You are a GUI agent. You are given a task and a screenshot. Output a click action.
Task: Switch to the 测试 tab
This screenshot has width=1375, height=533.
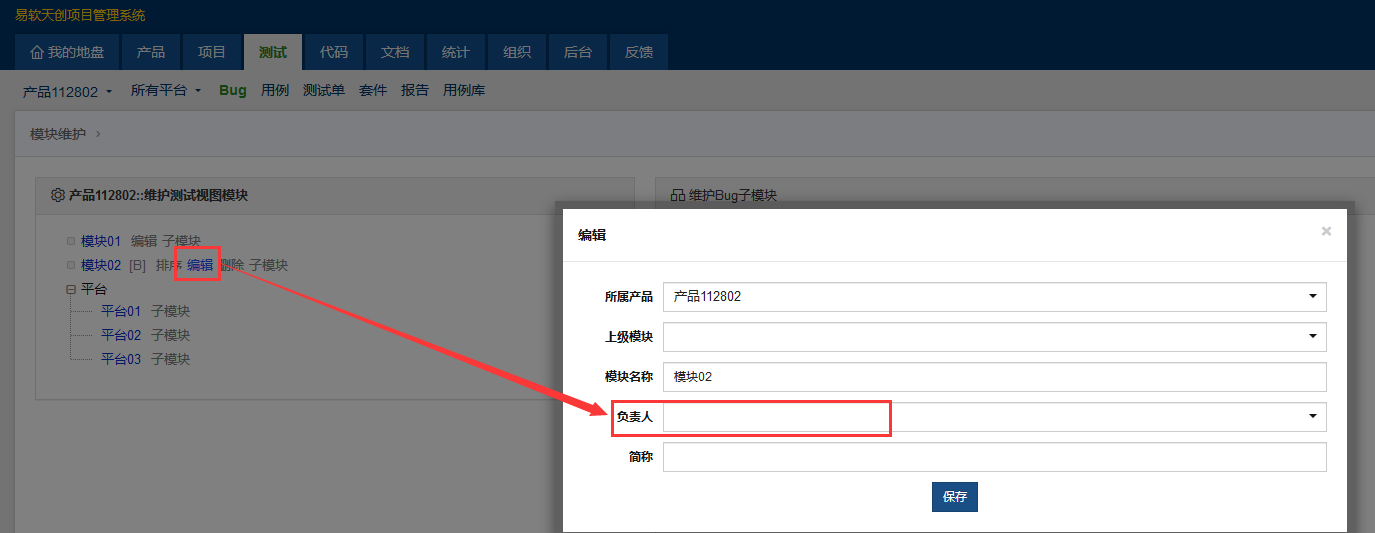pos(273,52)
